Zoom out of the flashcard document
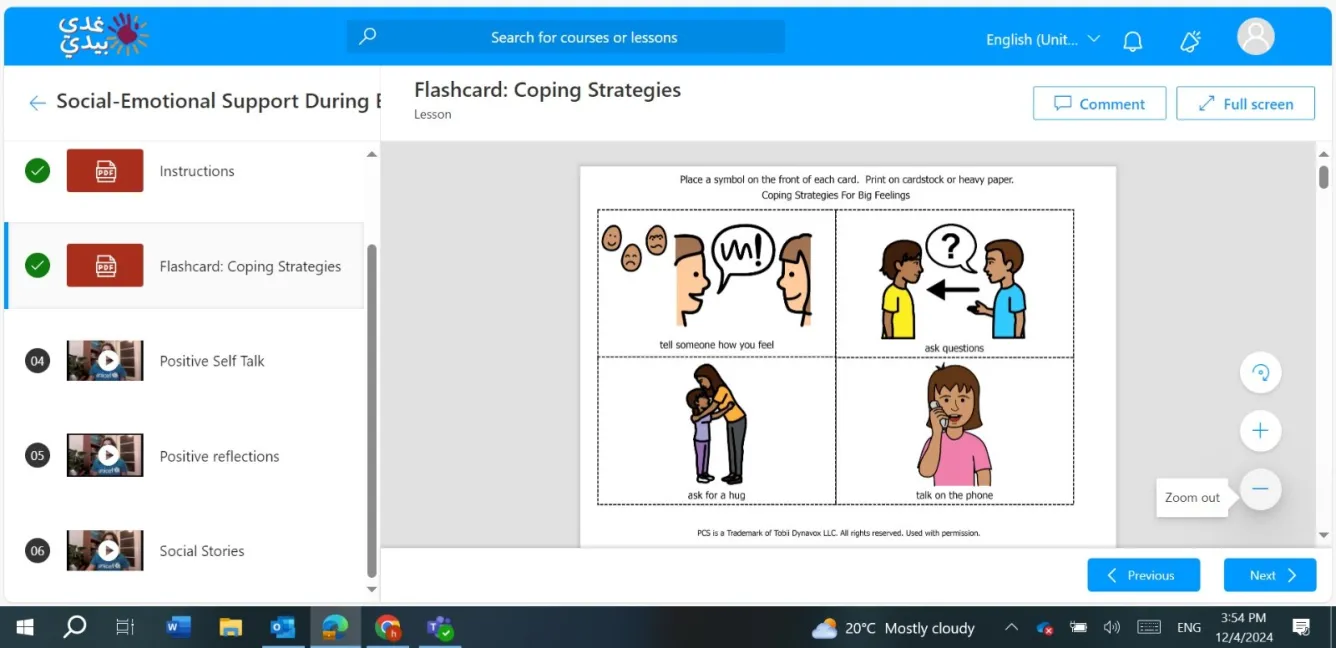Screen dimensions: 1336x648 [1260, 489]
